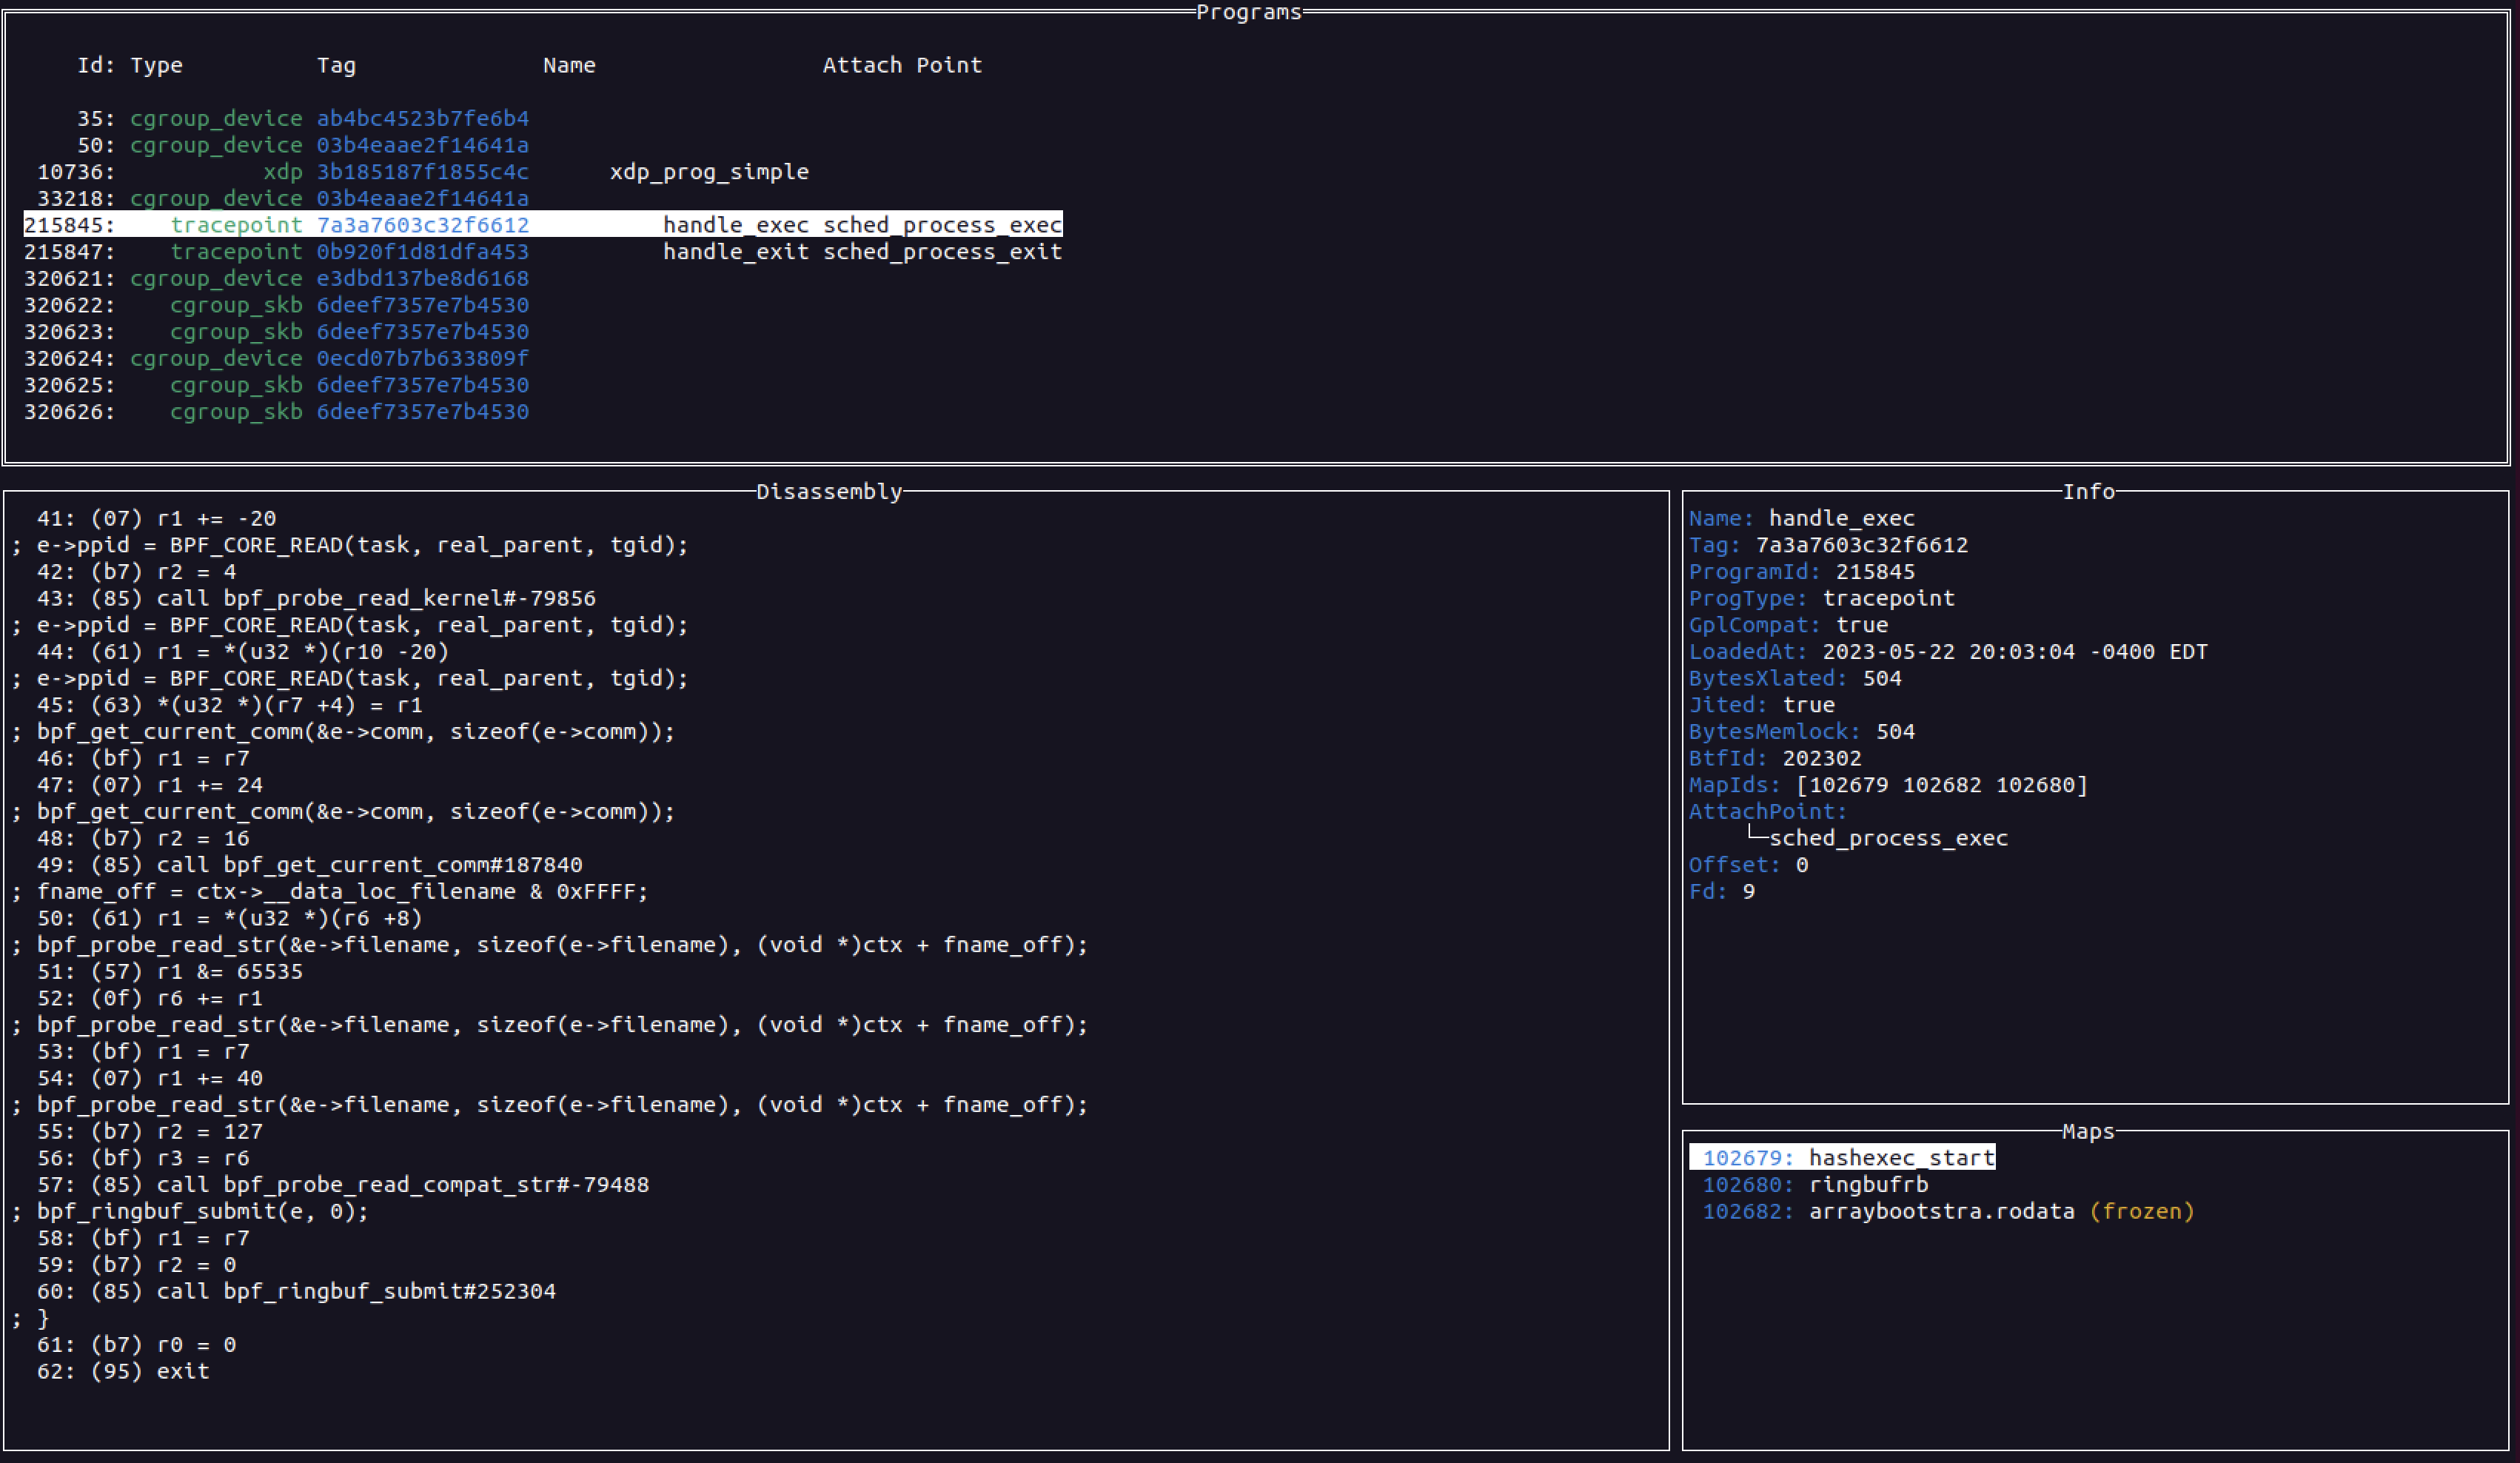Viewport: 2520px width, 1463px height.
Task: Click the Offset: 0 line
Action: point(1749,865)
